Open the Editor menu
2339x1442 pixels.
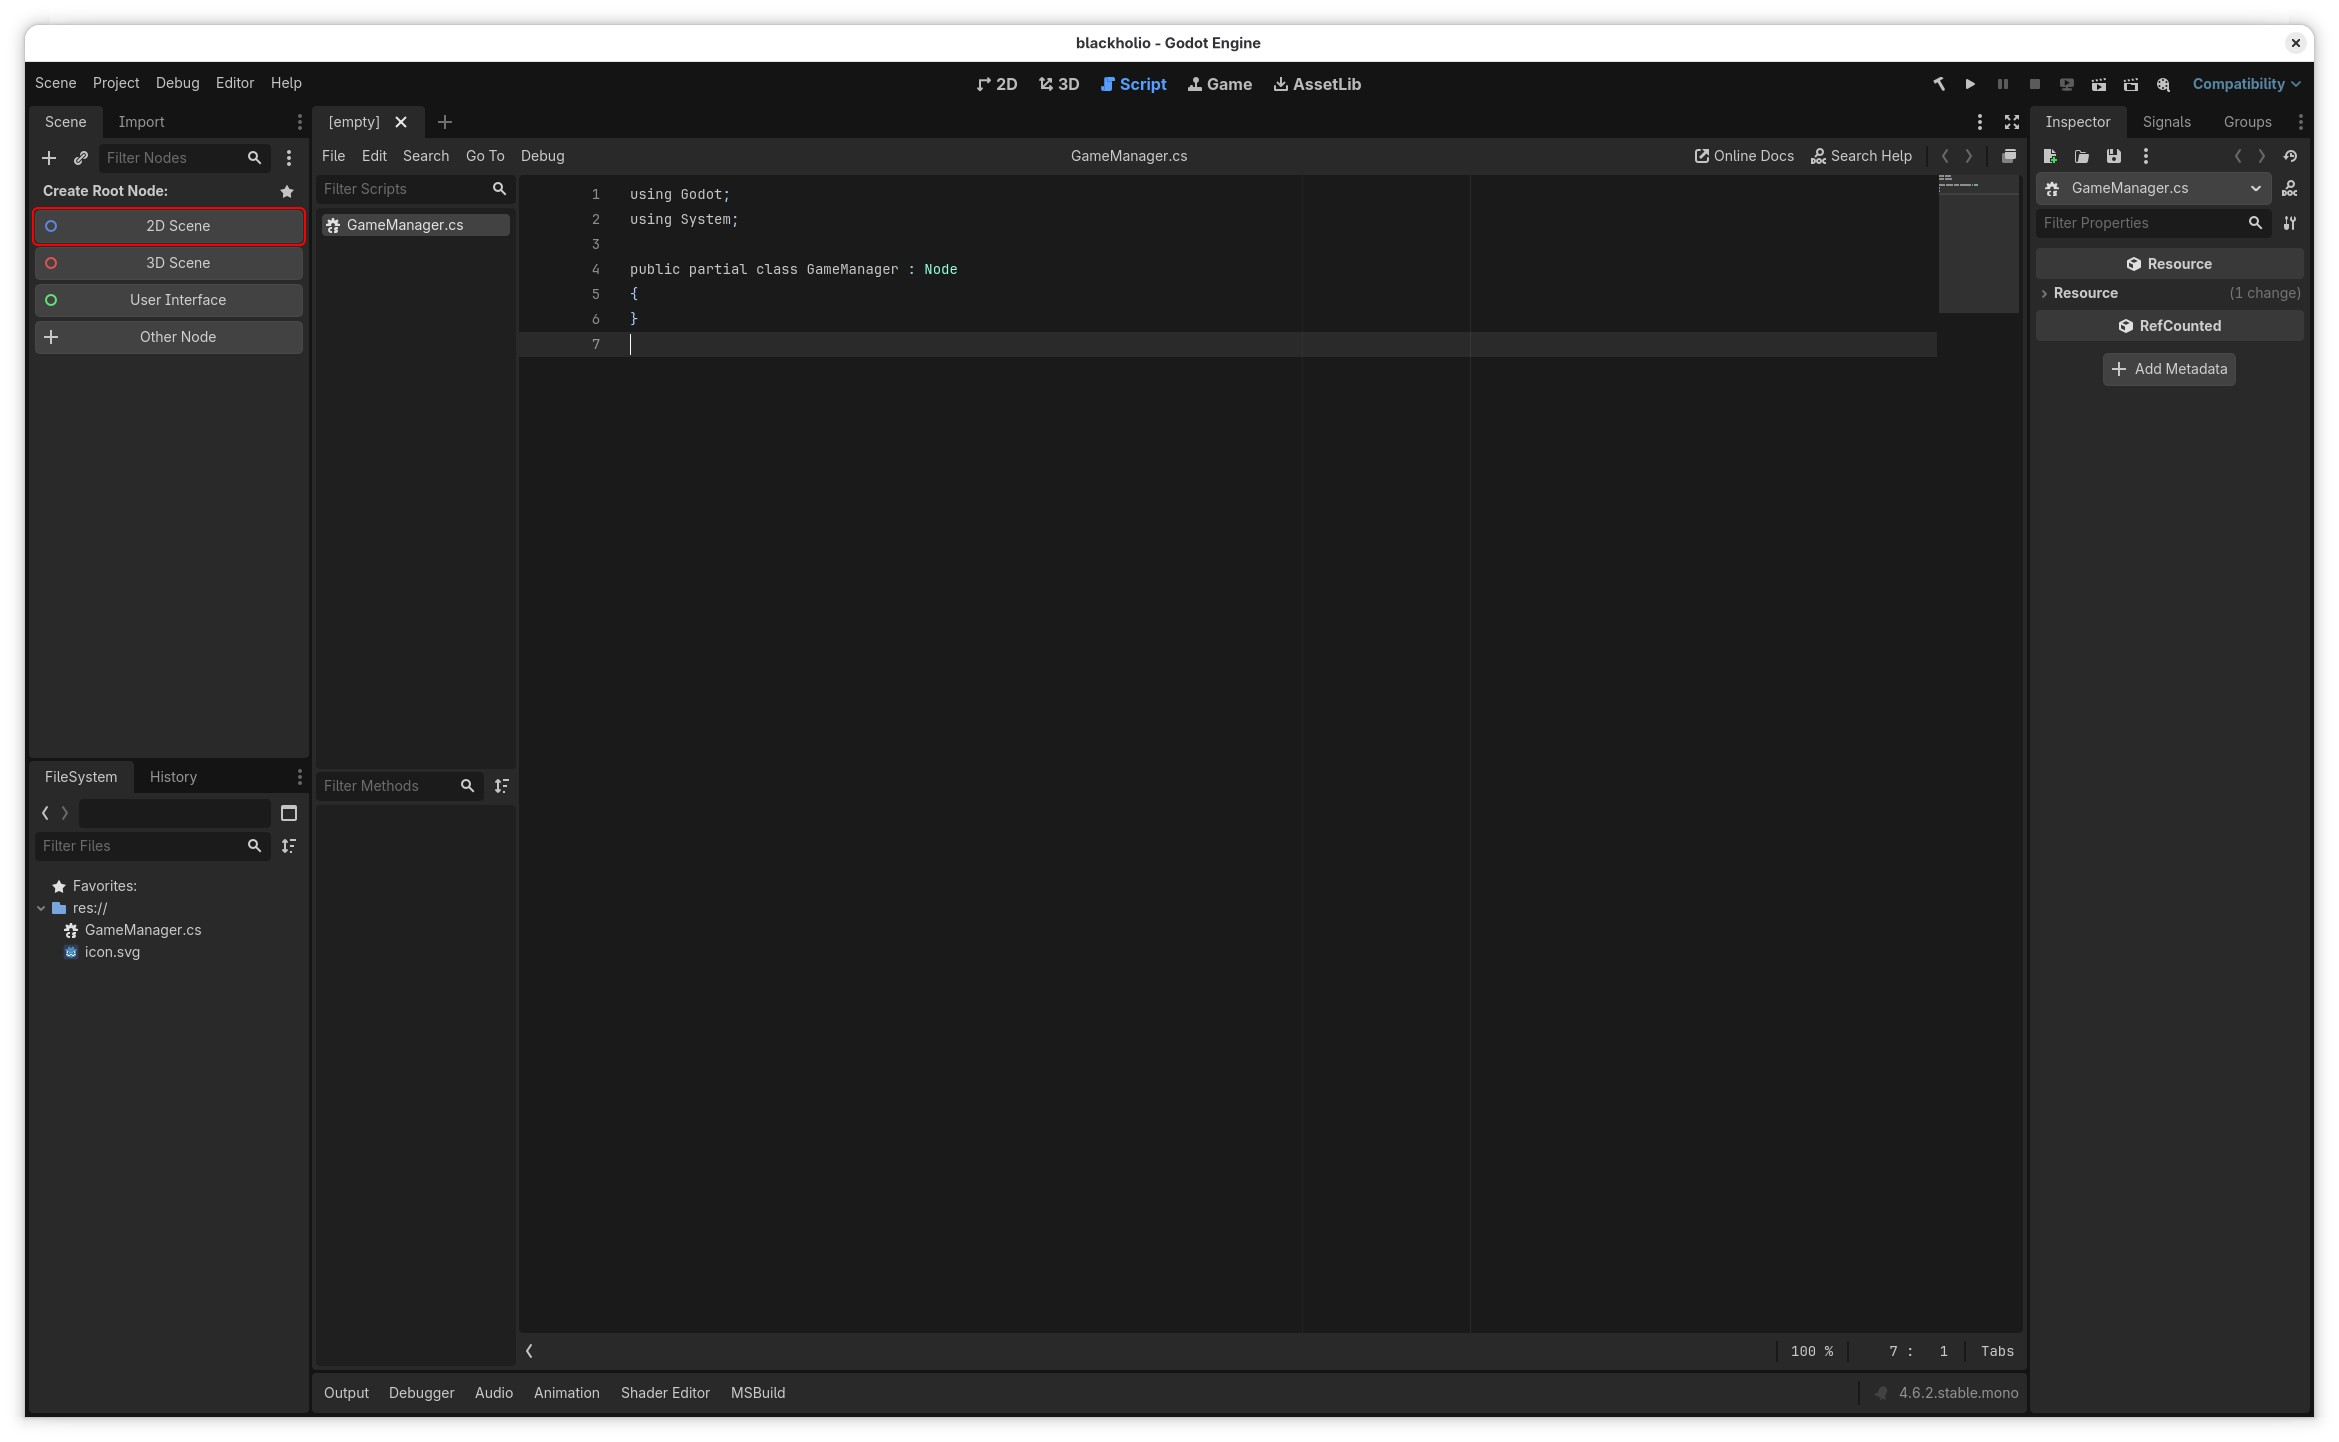tap(235, 83)
